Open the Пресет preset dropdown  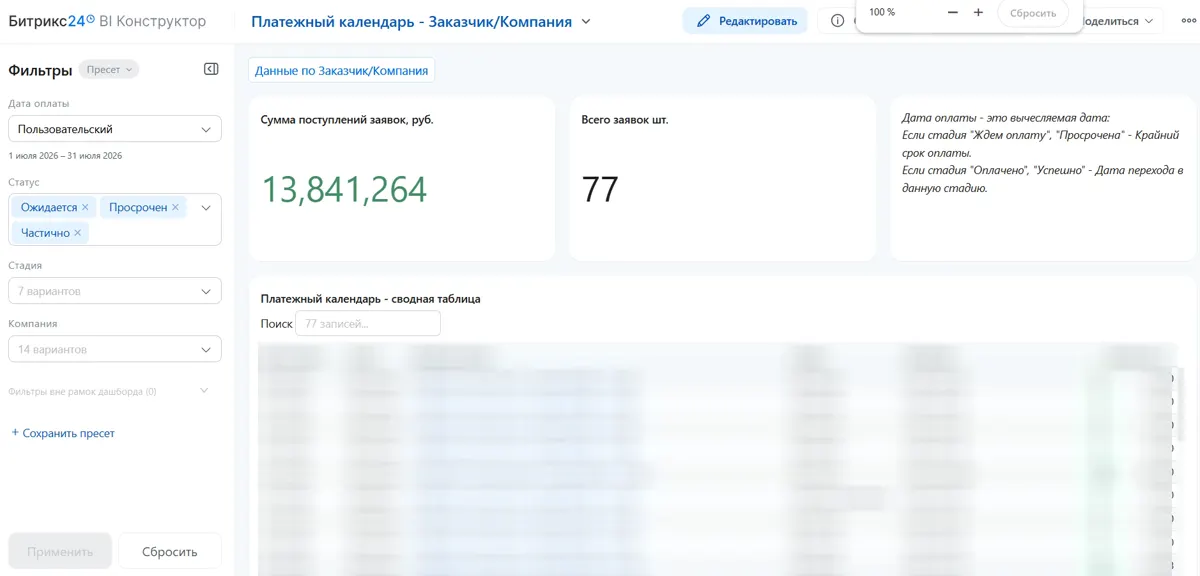[109, 70]
